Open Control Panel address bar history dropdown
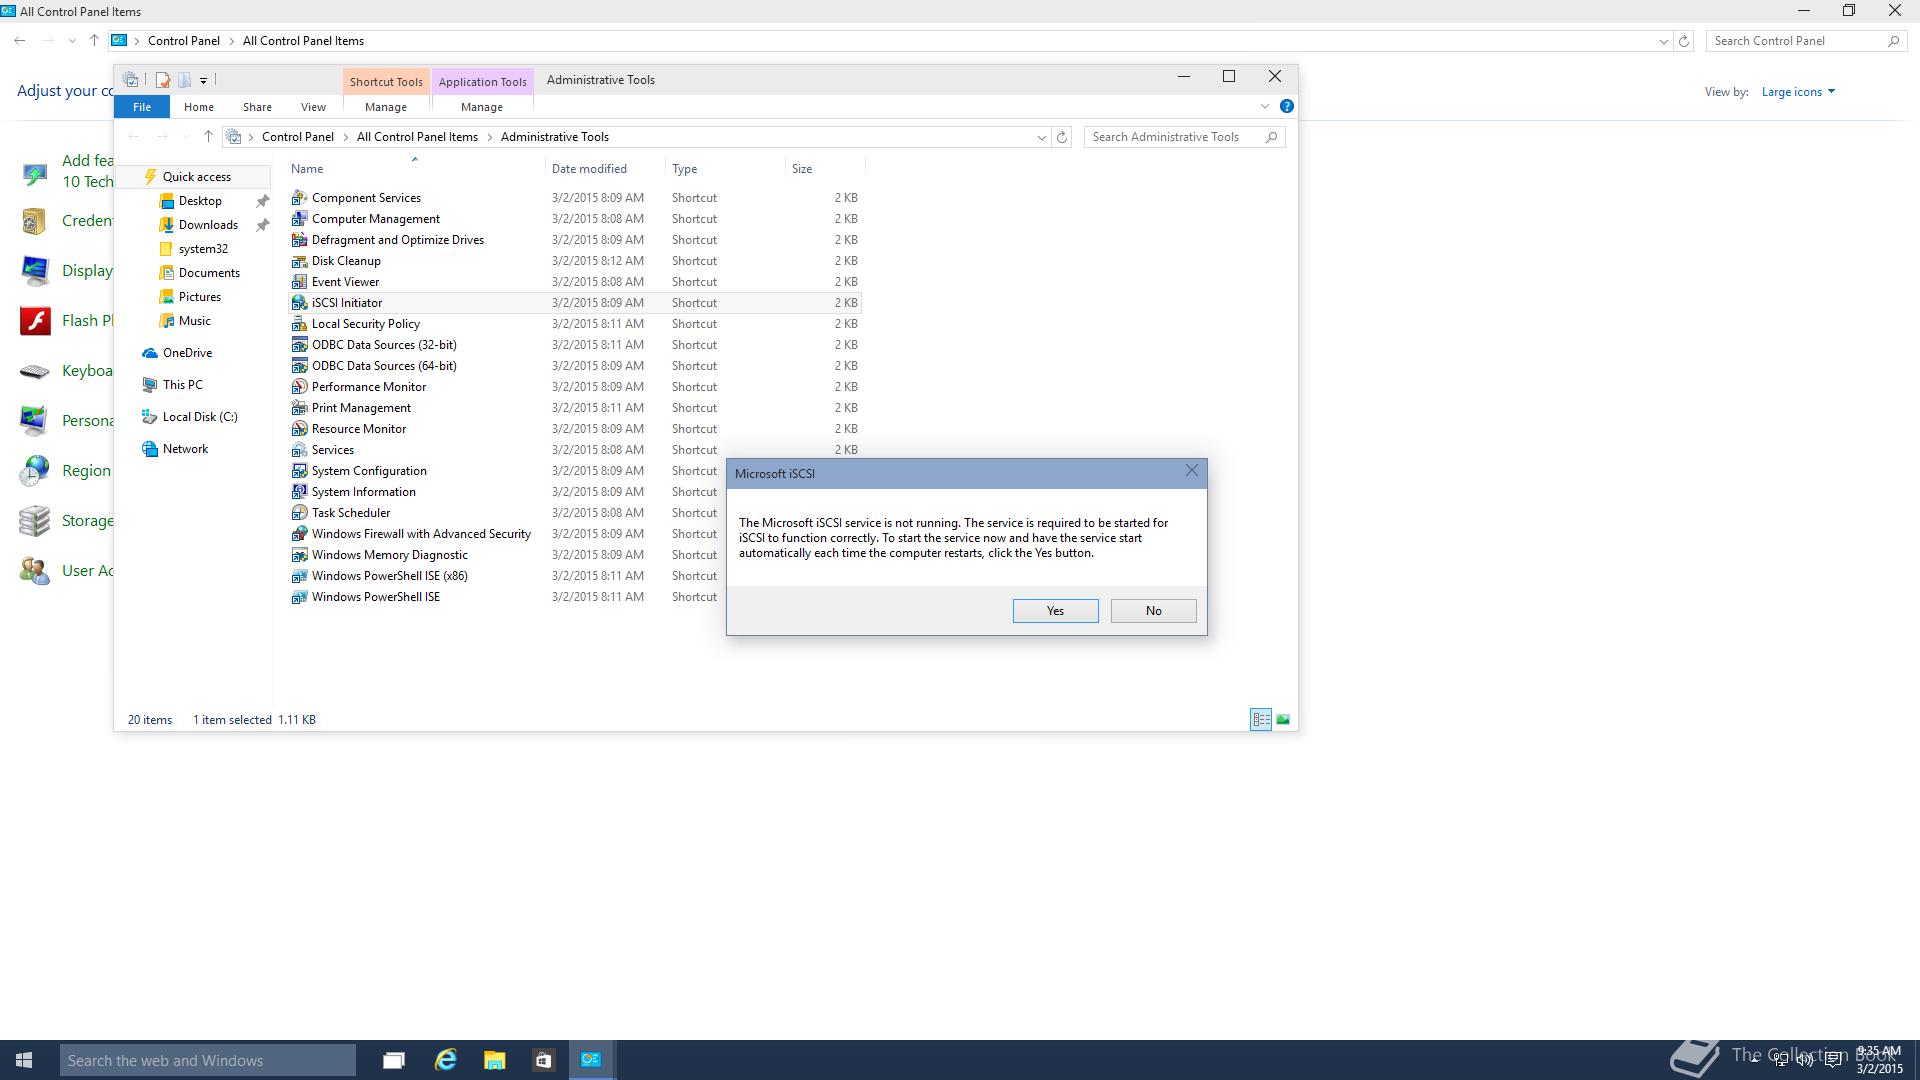1920x1080 pixels. pyautogui.click(x=1663, y=41)
